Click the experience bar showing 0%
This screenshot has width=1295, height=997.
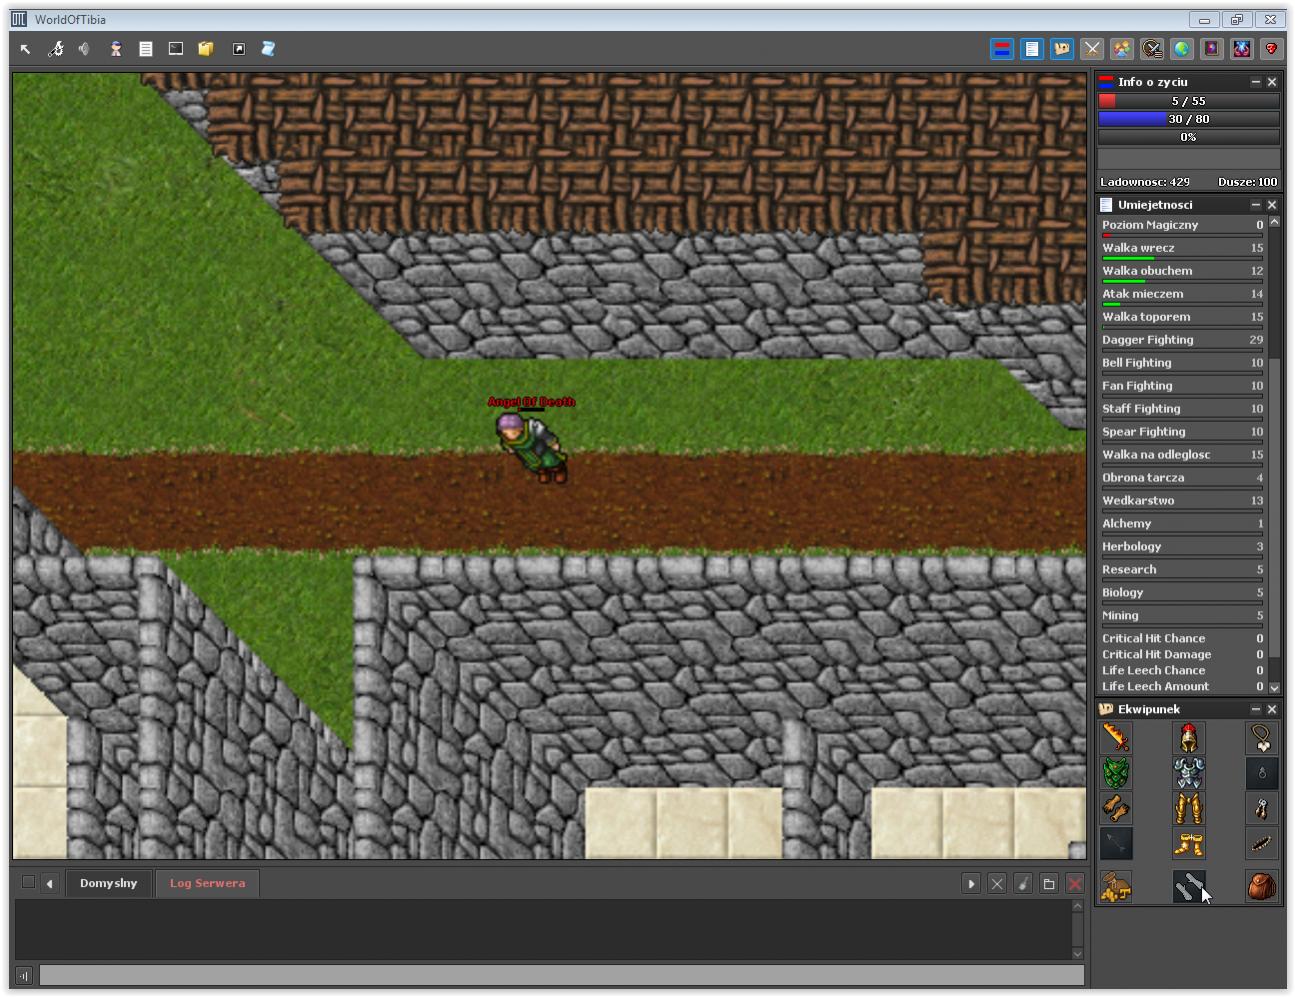[x=1189, y=137]
